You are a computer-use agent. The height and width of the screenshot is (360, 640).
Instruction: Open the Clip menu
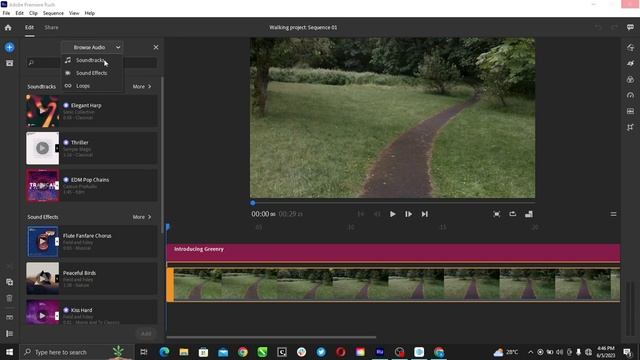pyautogui.click(x=33, y=13)
